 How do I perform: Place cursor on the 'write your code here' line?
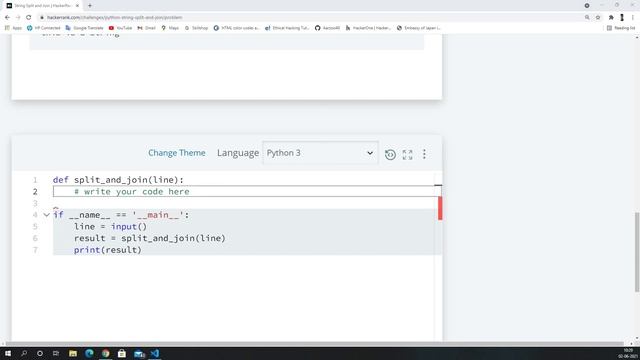point(247,191)
